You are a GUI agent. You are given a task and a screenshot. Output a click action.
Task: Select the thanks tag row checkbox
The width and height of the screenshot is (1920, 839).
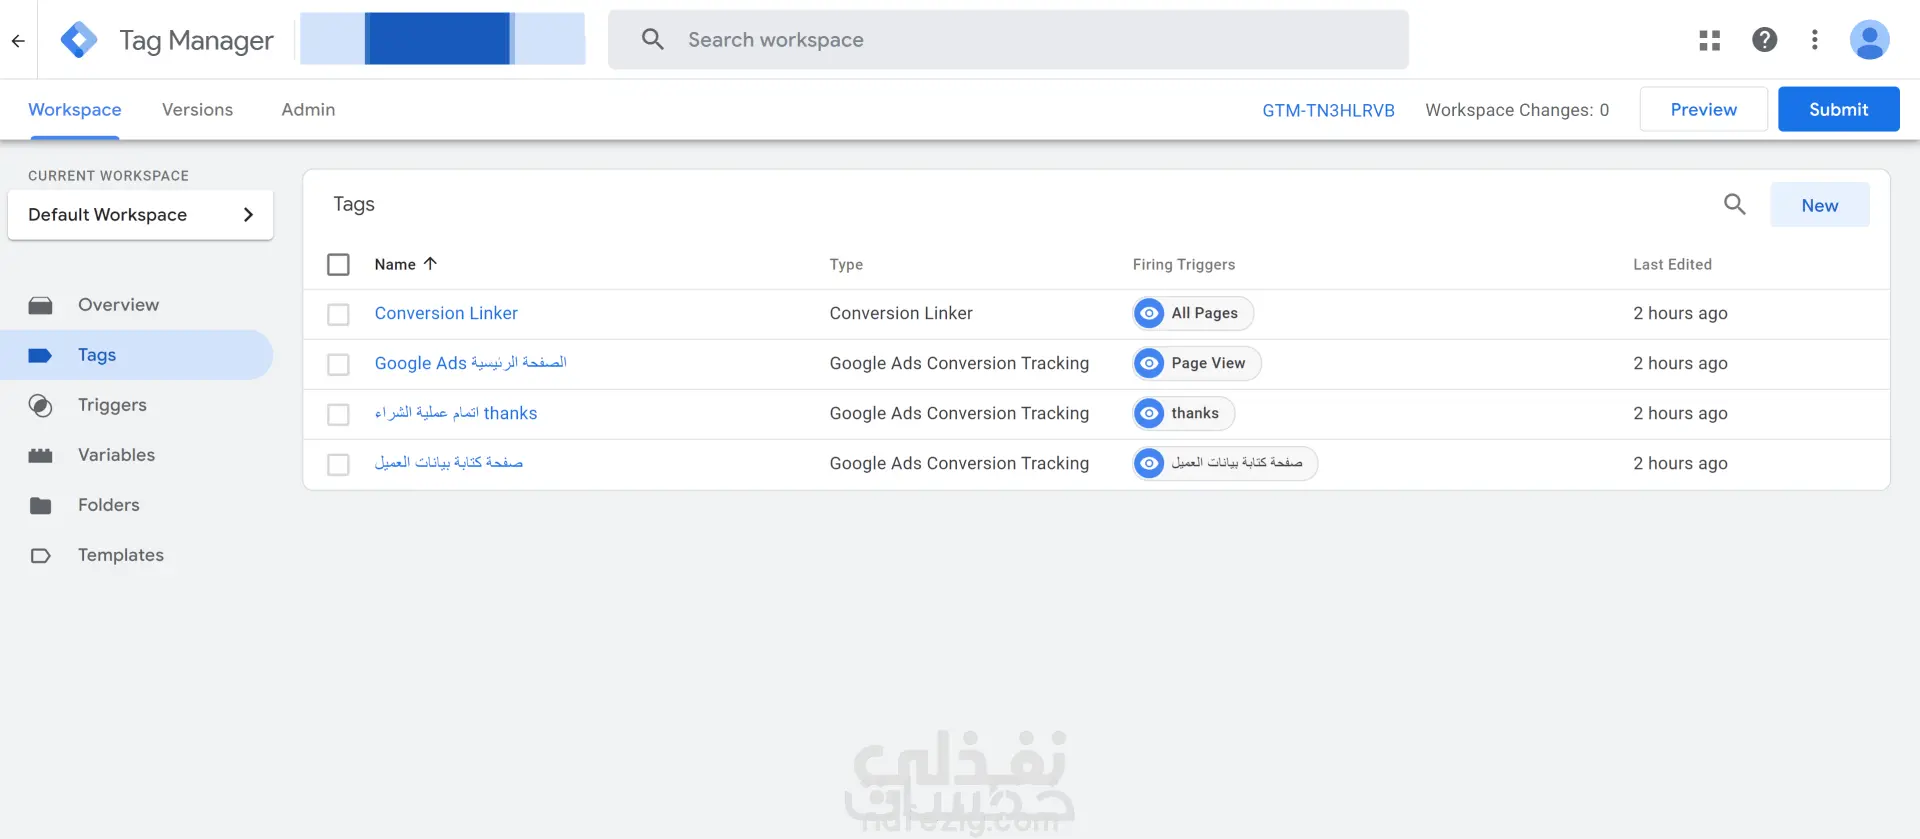click(x=339, y=415)
